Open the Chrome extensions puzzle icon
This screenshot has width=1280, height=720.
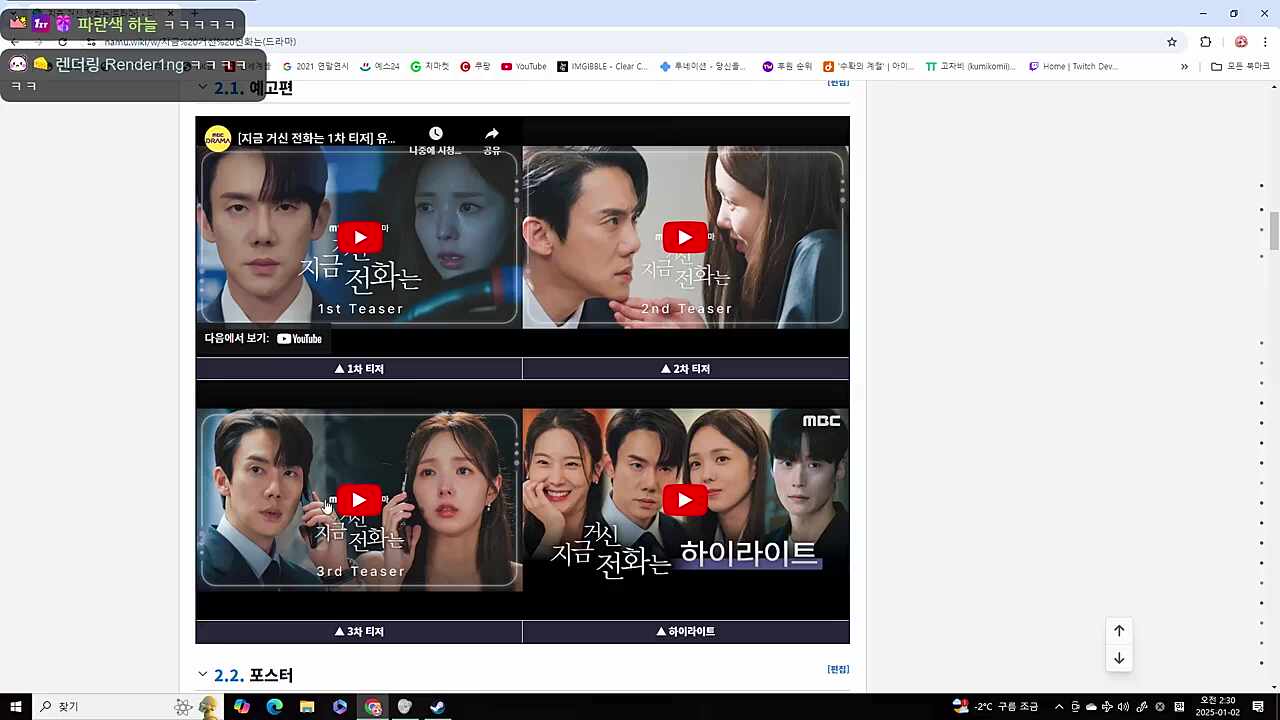(x=1206, y=42)
